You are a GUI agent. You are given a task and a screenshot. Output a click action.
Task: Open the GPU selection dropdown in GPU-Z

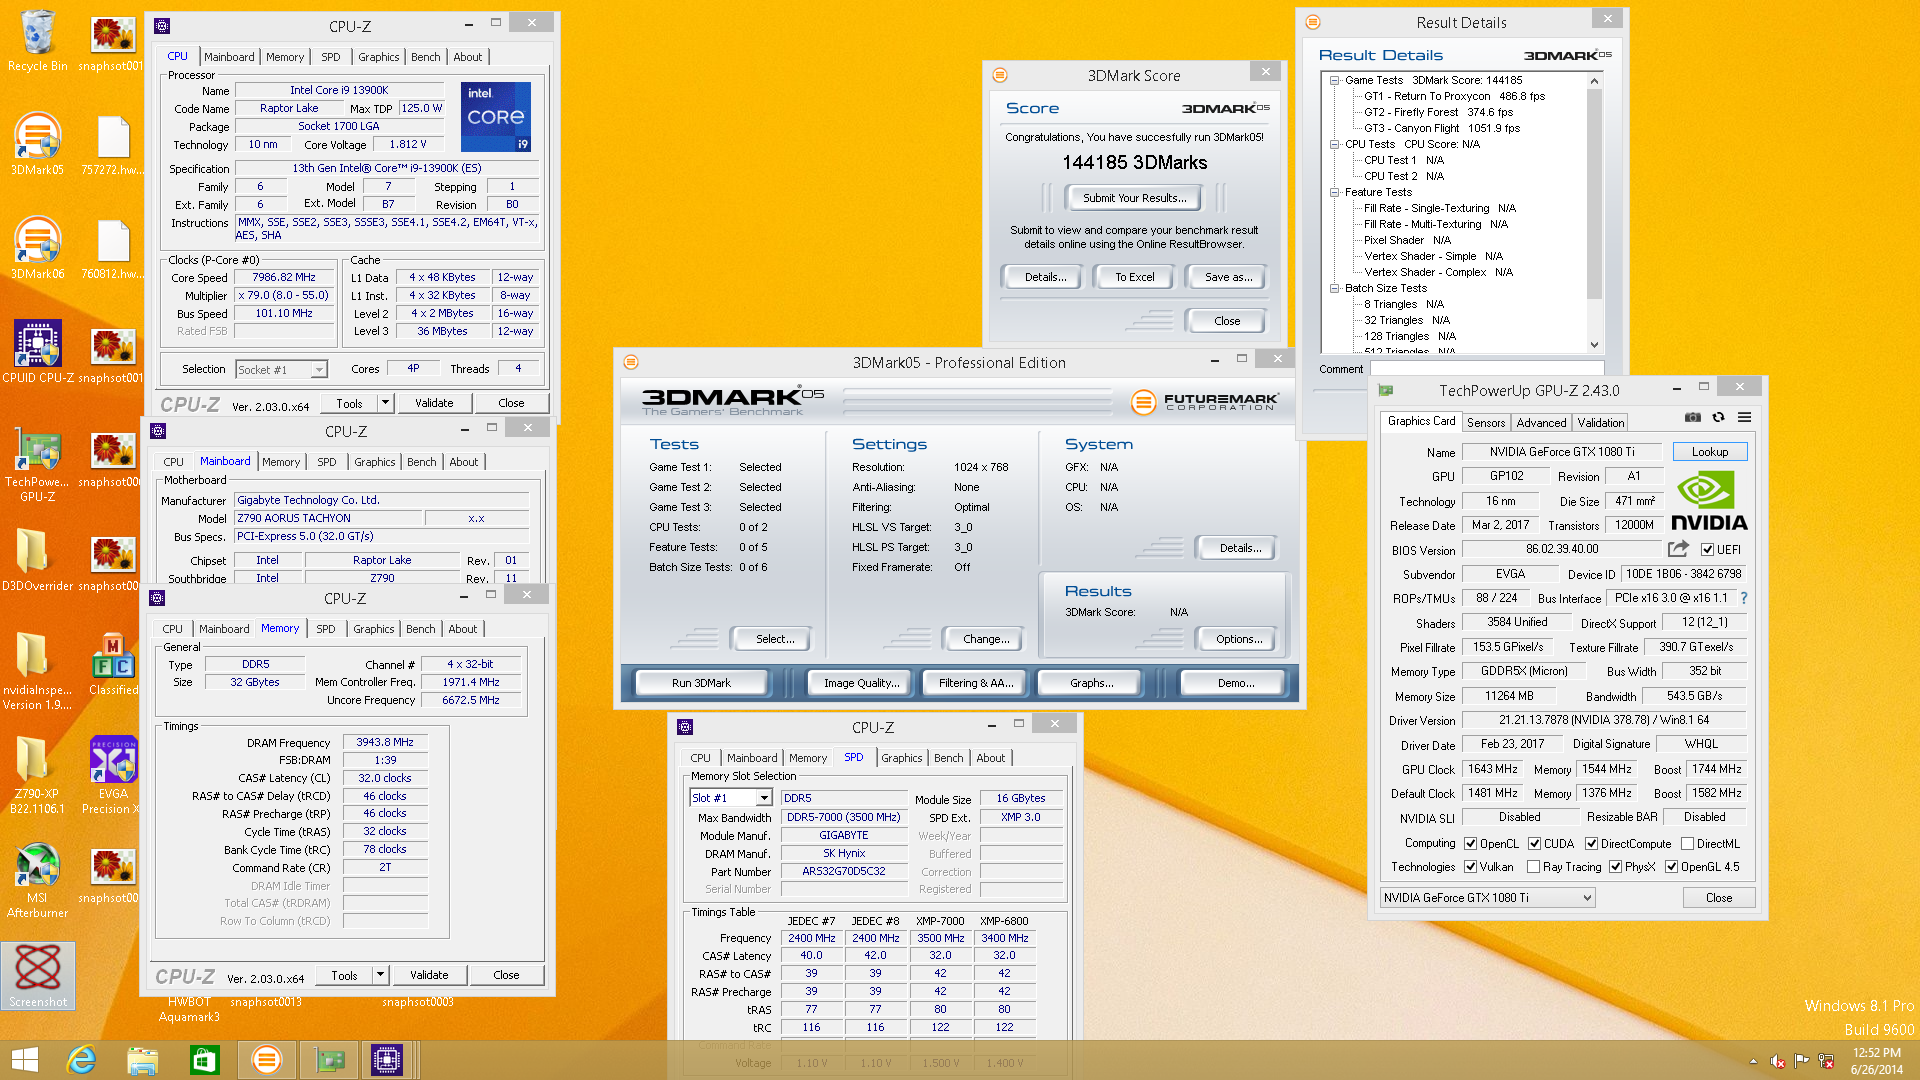click(1487, 898)
